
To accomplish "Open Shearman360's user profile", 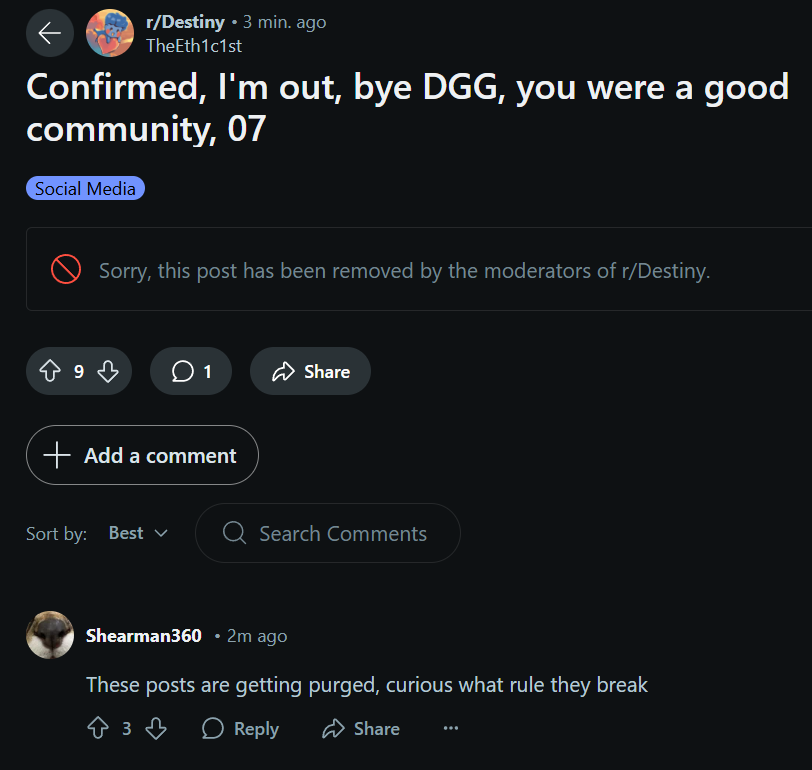I will [143, 636].
